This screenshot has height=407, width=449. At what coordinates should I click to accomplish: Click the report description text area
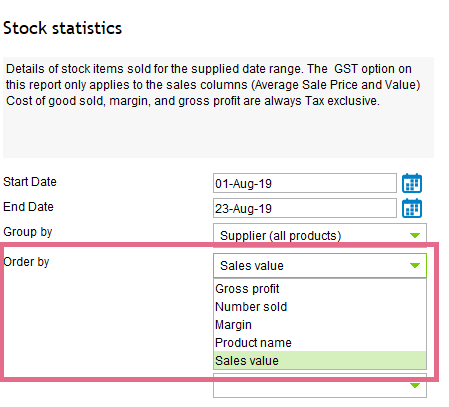pos(218,107)
